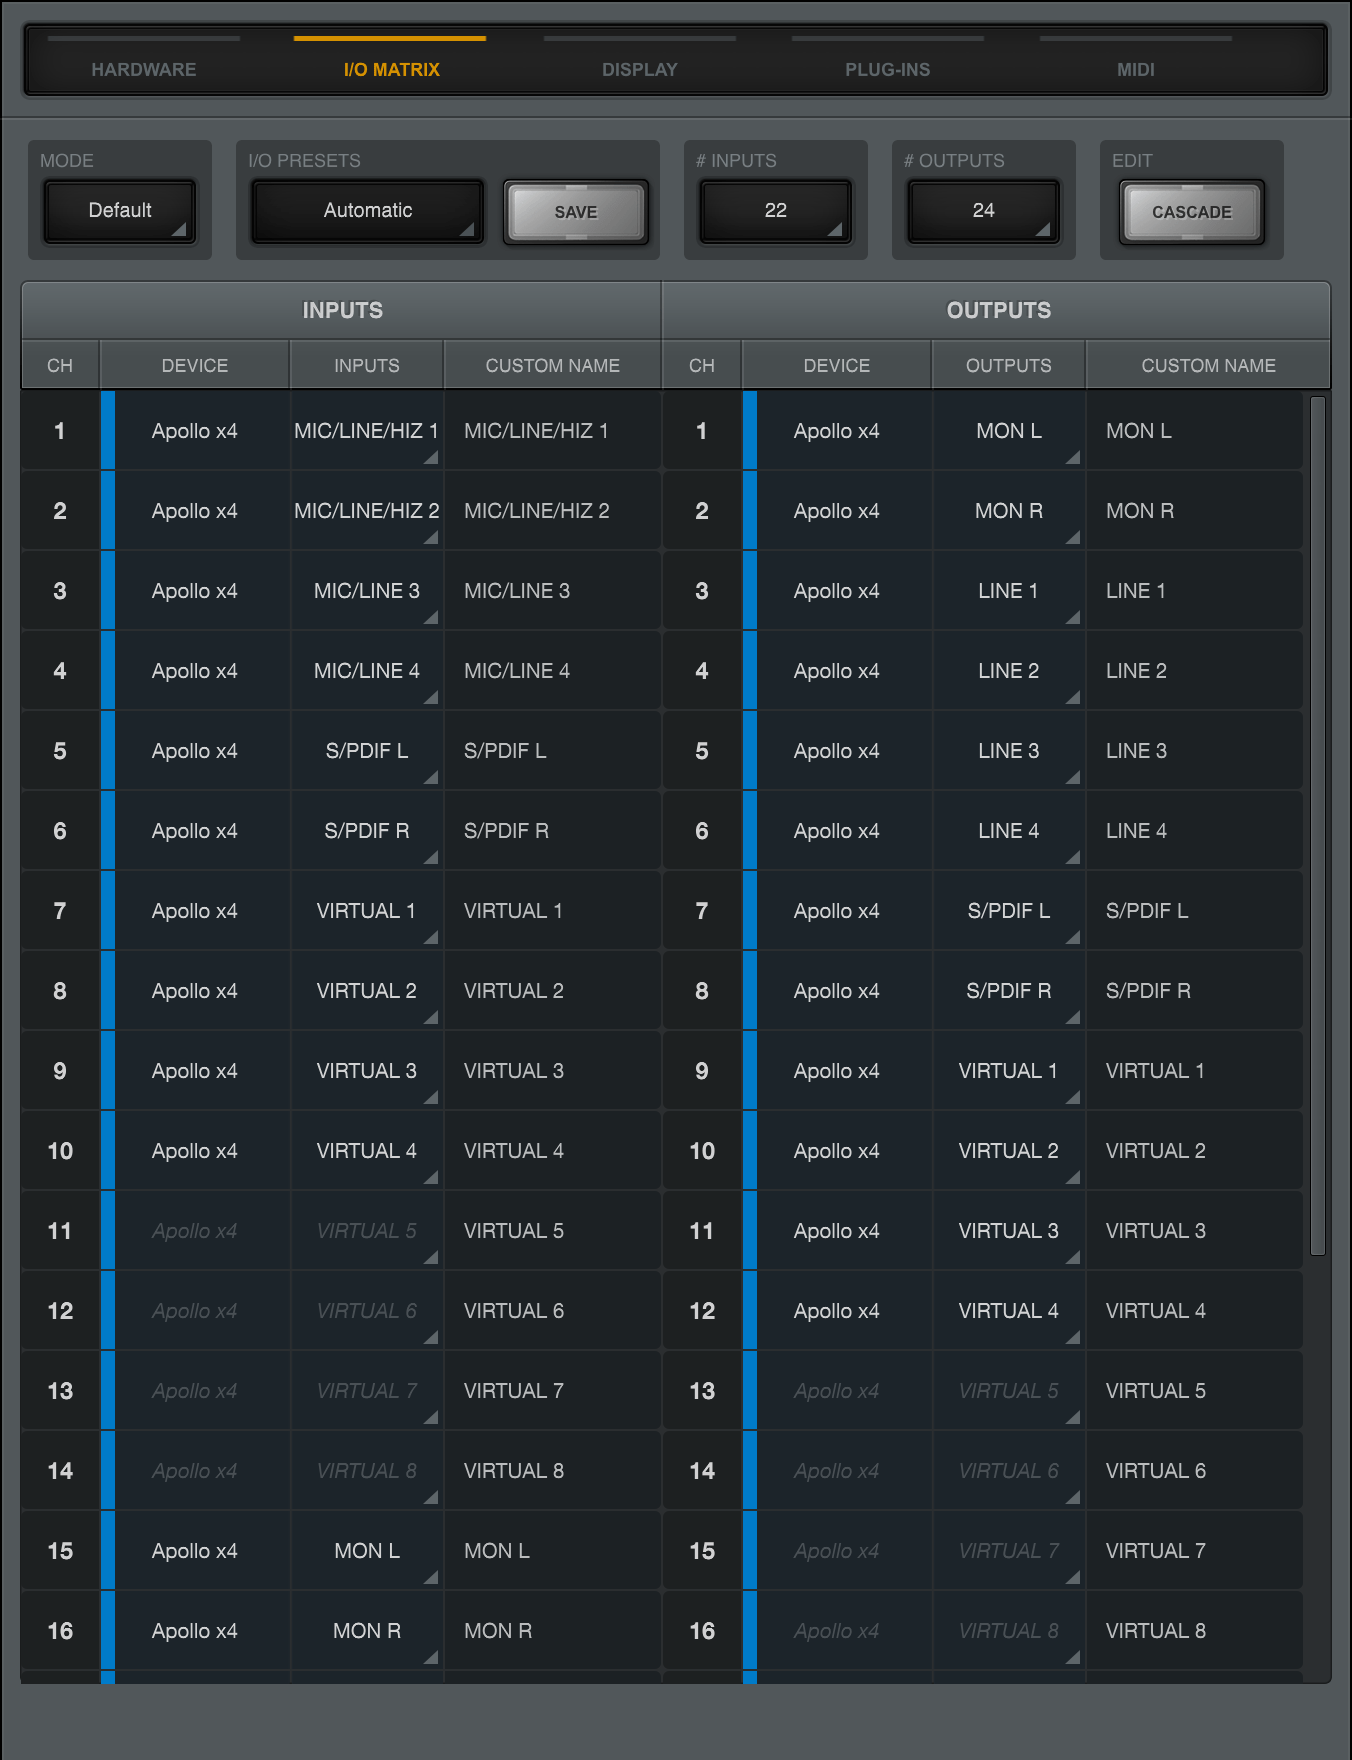The width and height of the screenshot is (1352, 1760).
Task: Click the vertical scrollbar of the matrix
Action: (1318, 826)
